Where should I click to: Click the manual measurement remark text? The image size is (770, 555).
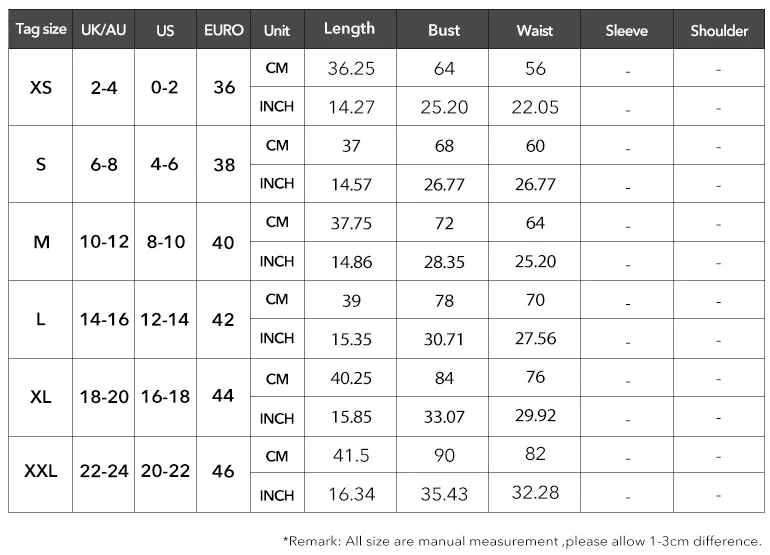click(522, 541)
